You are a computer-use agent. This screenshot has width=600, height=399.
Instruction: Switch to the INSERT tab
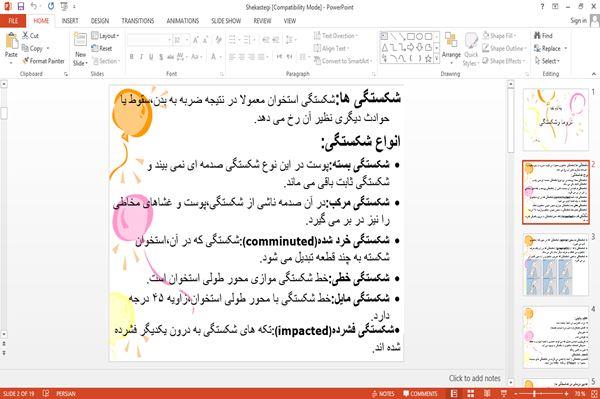70,21
